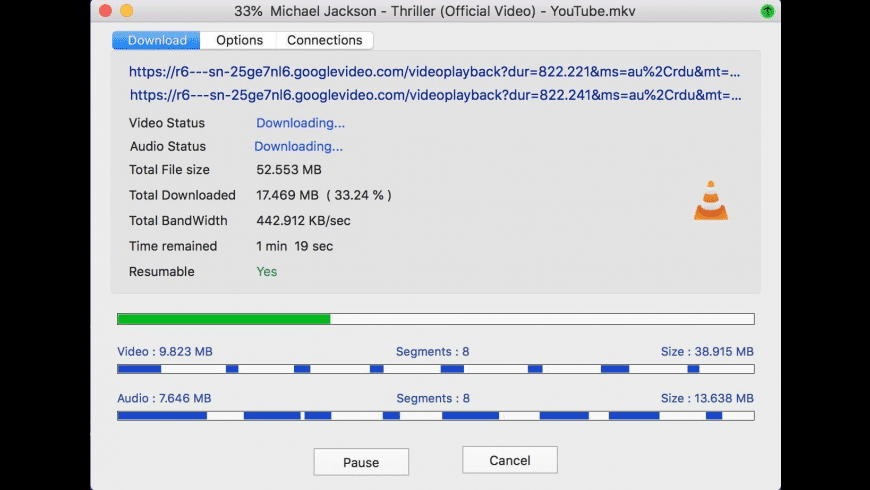This screenshot has width=870, height=490.
Task: Click the green Yes resumable value
Action: point(266,272)
